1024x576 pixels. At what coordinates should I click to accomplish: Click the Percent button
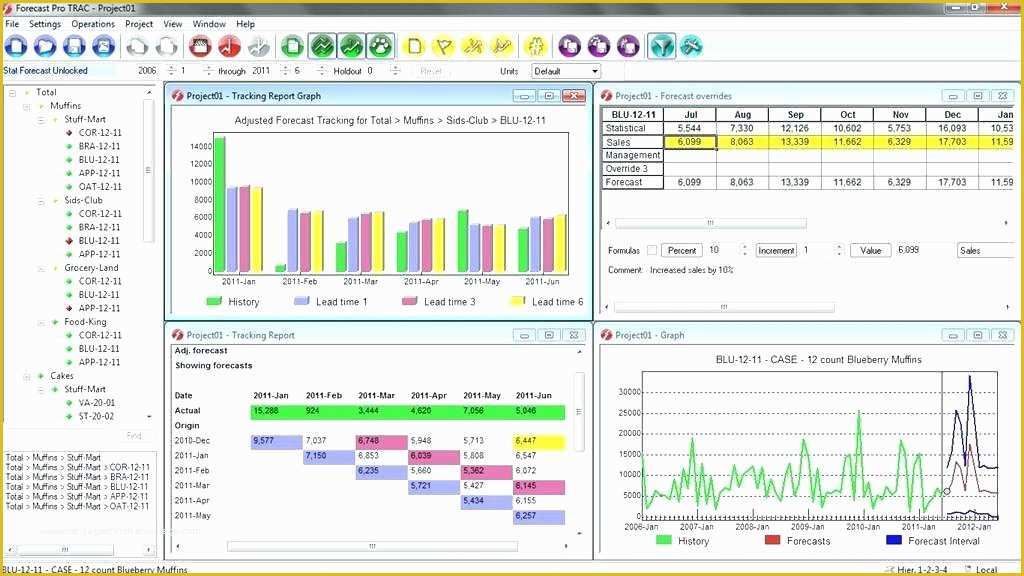(682, 250)
